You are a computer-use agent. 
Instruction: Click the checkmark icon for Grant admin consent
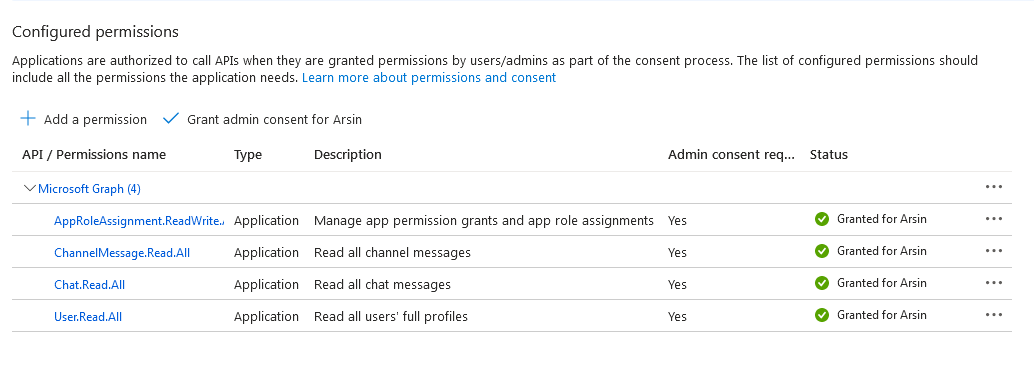171,119
